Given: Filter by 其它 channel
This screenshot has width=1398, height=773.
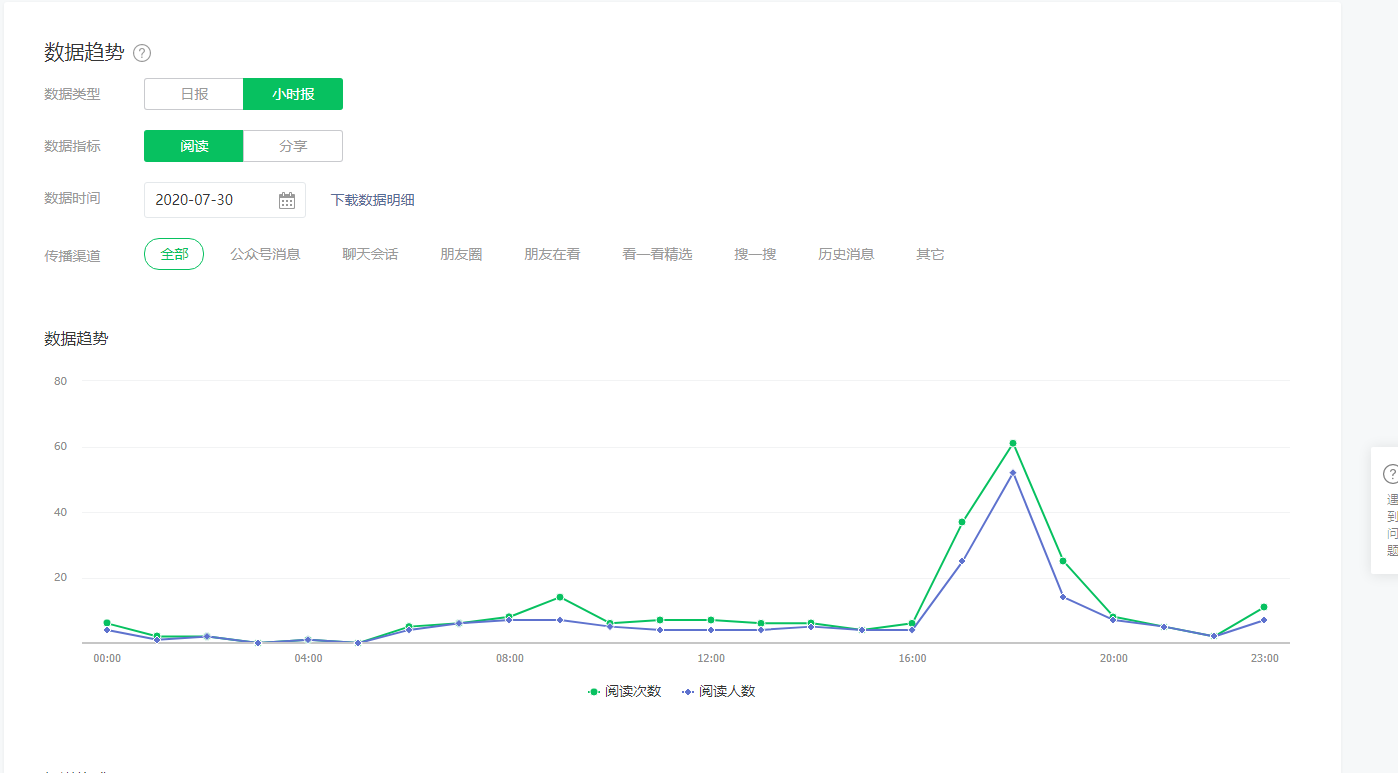Looking at the screenshot, I should point(930,254).
